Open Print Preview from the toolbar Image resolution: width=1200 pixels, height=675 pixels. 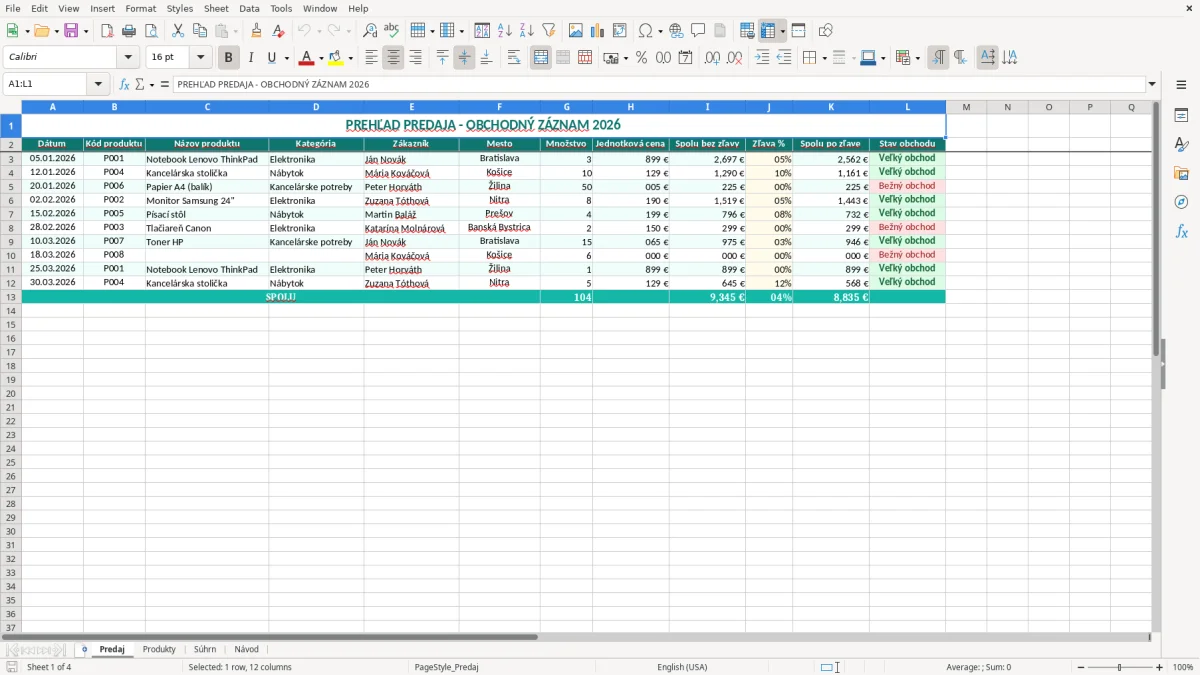click(151, 31)
